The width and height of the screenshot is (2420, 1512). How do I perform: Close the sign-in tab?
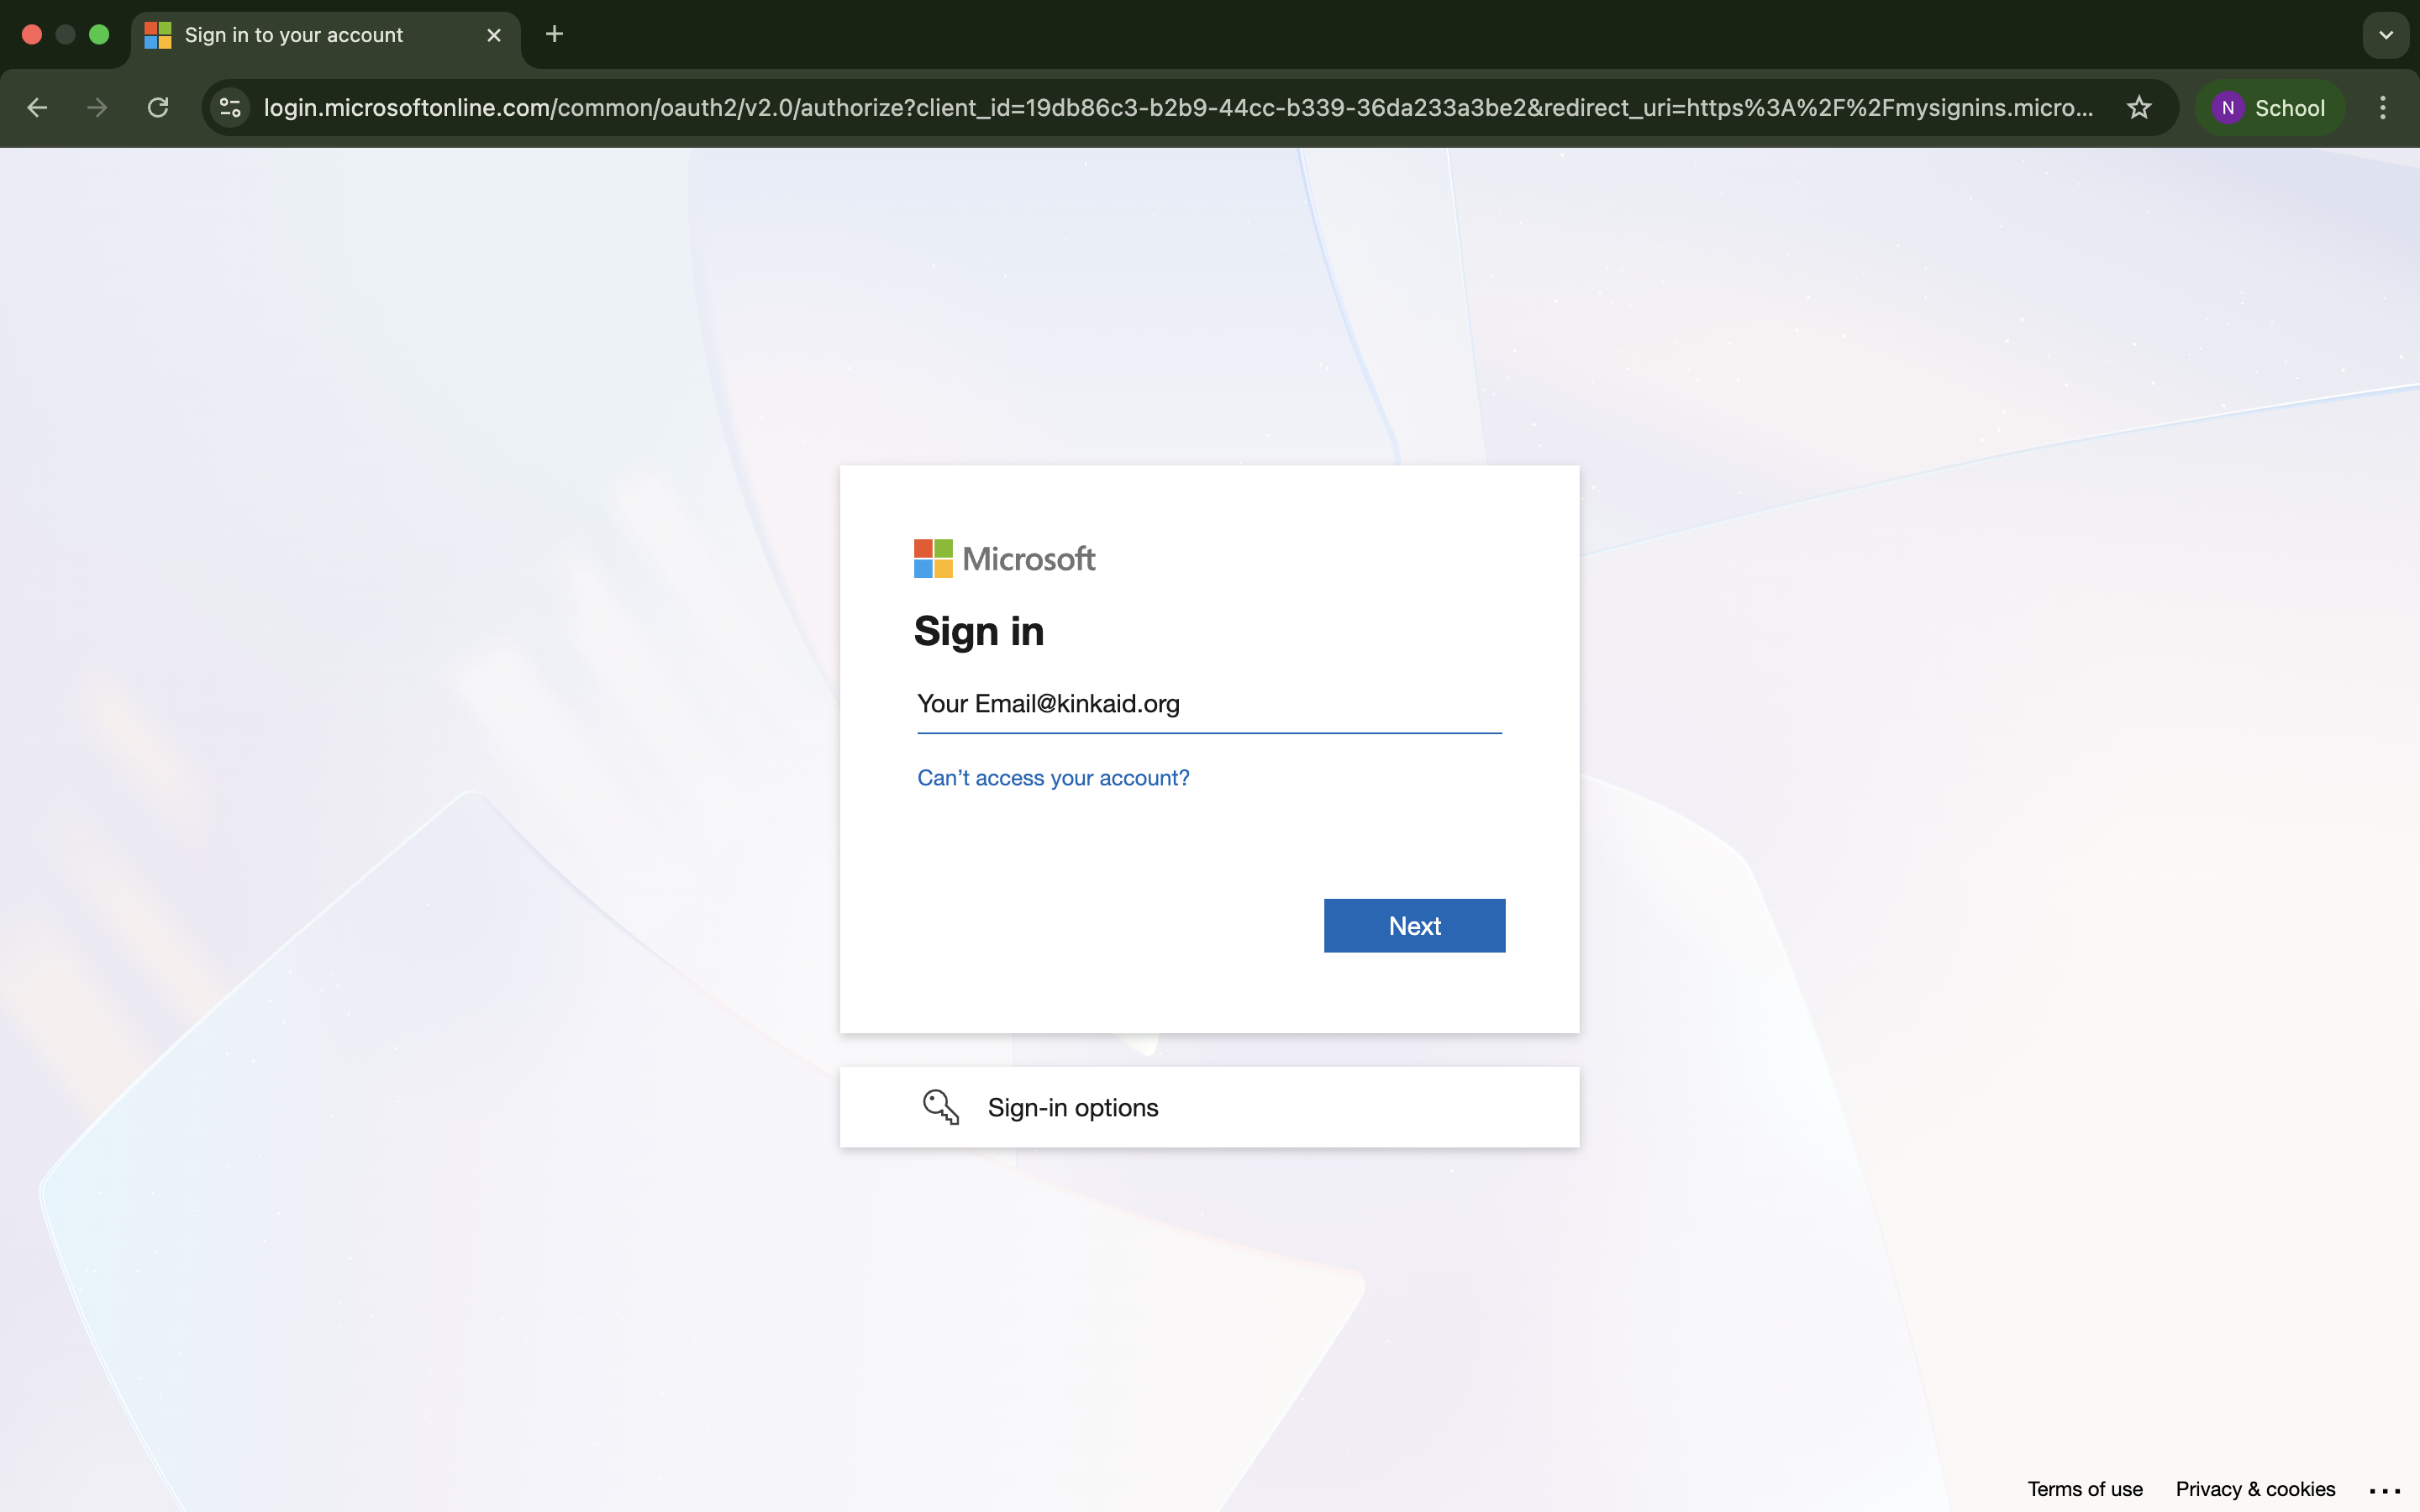pyautogui.click(x=494, y=35)
